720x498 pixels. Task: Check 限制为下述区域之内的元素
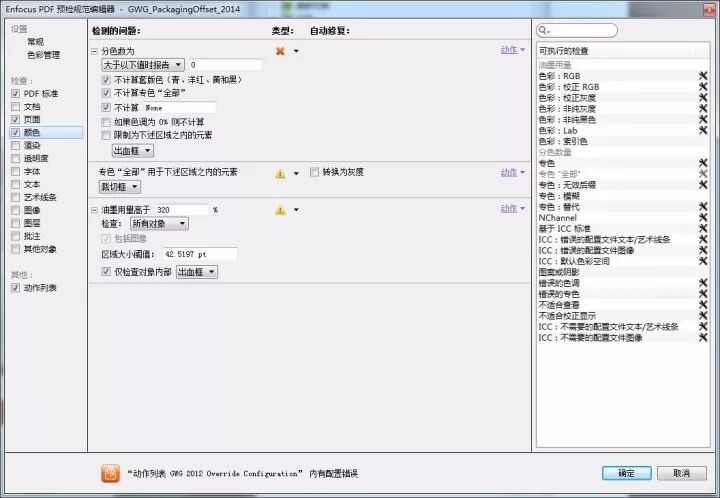click(106, 135)
